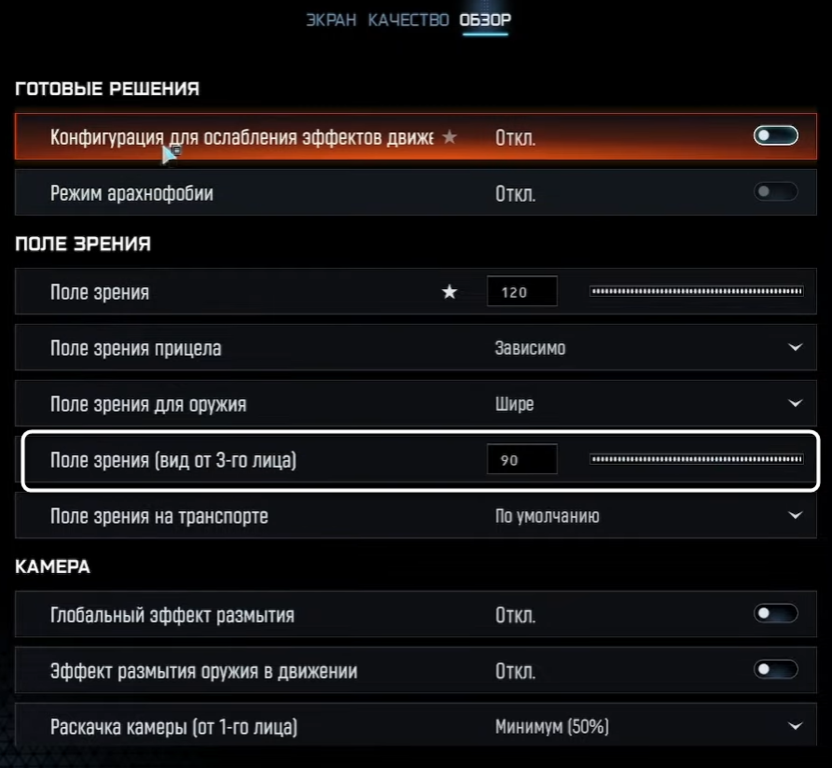The image size is (832, 768).
Task: Click the 'Режим арахнофобии' setting label
Action: [131, 193]
